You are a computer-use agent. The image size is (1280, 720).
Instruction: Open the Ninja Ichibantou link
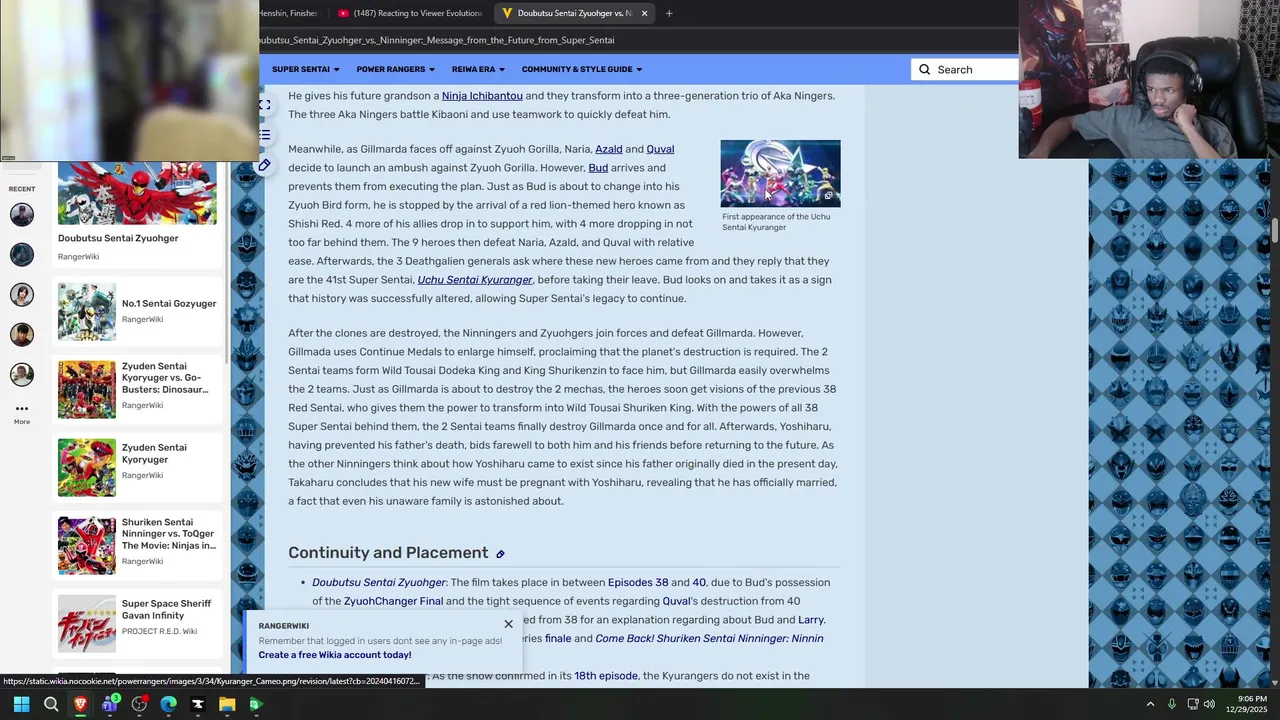click(x=482, y=96)
